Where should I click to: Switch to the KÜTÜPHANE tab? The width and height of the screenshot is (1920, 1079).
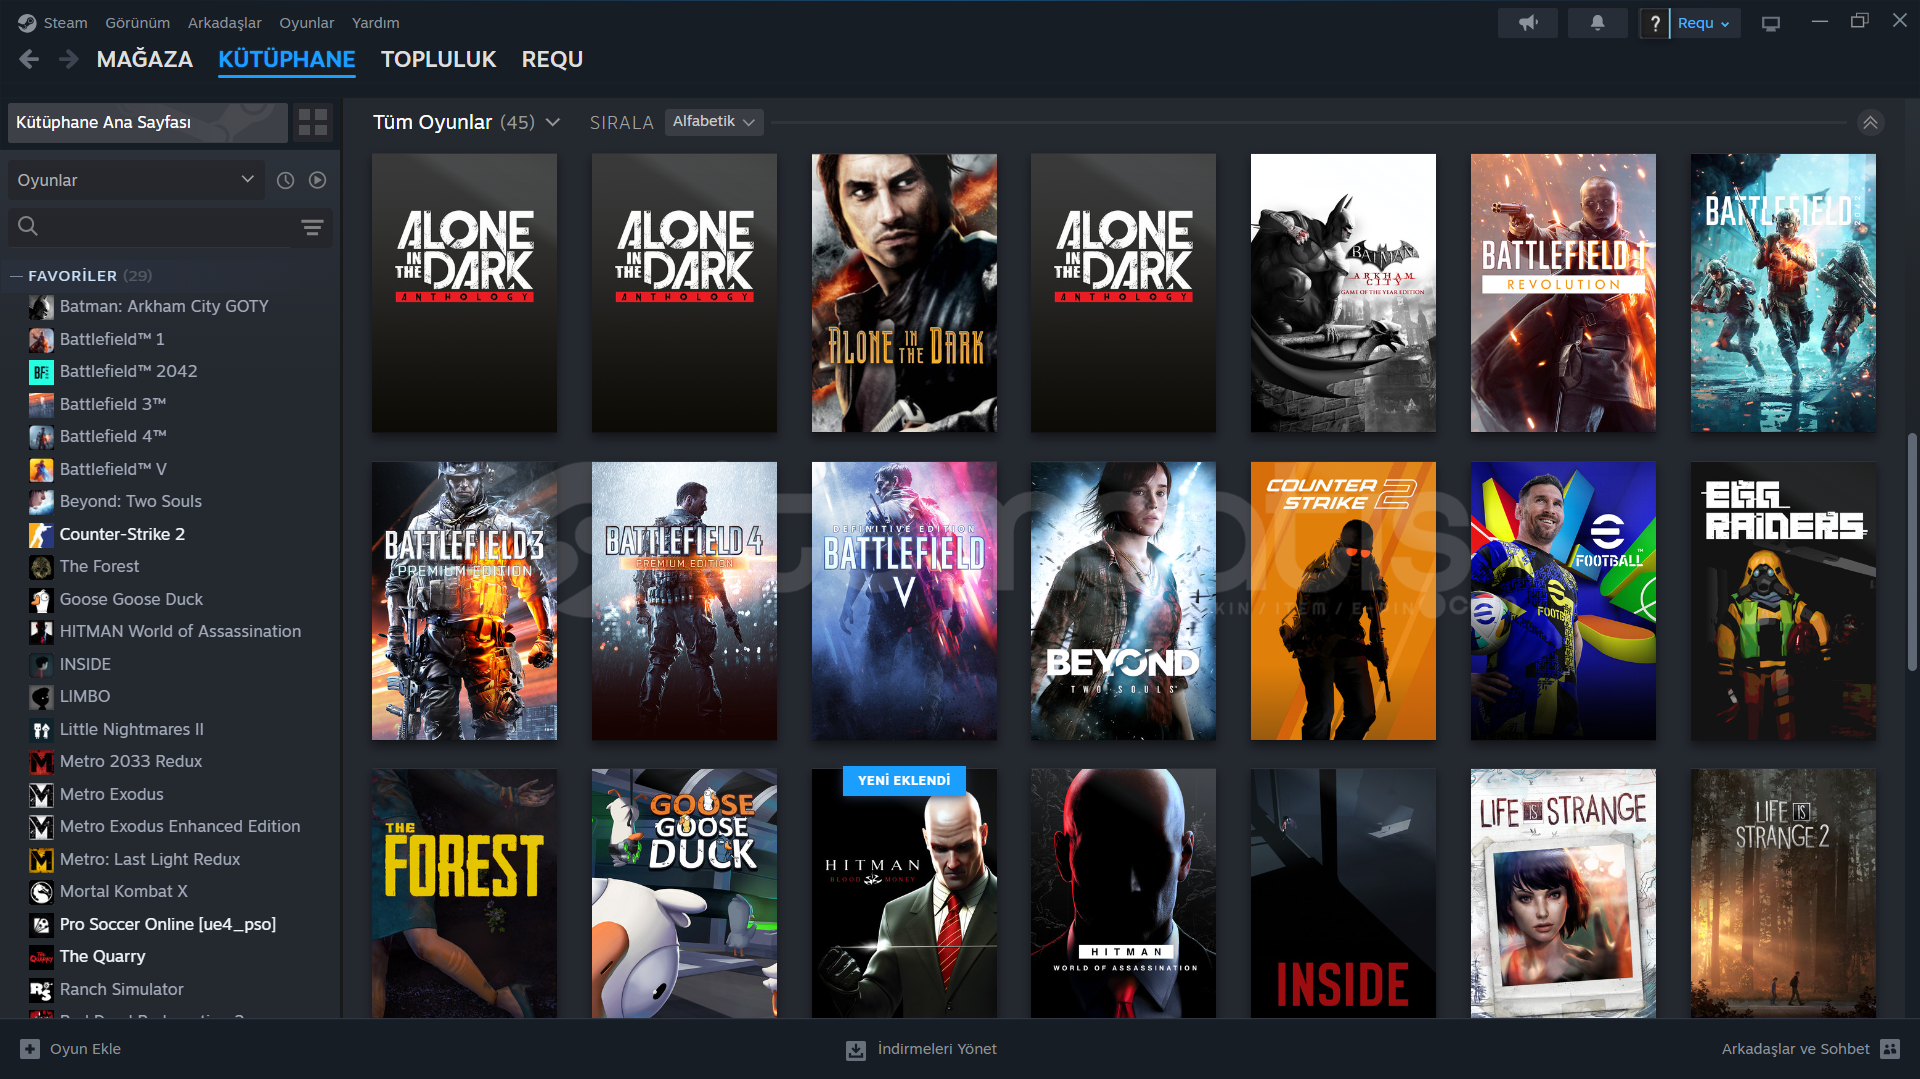coord(286,60)
